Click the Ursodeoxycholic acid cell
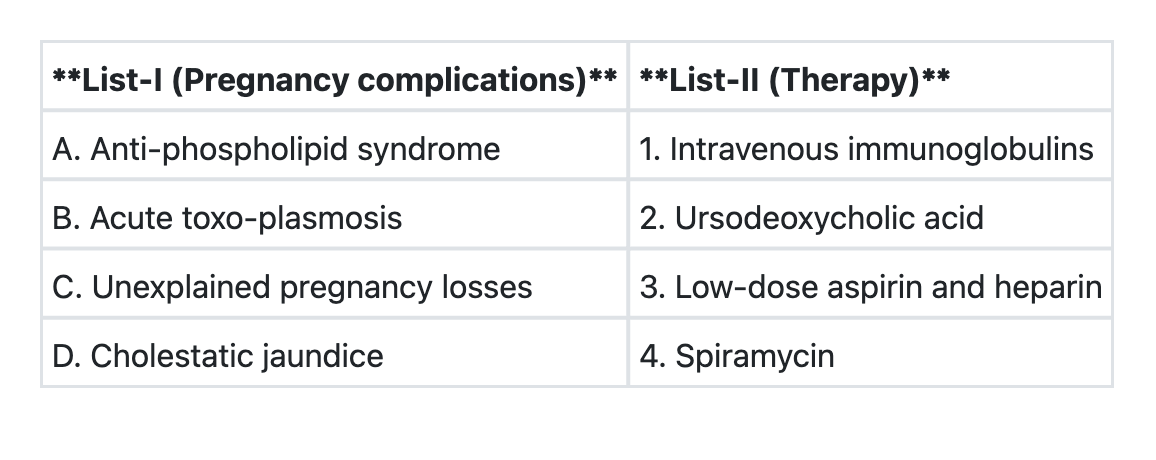 870,218
